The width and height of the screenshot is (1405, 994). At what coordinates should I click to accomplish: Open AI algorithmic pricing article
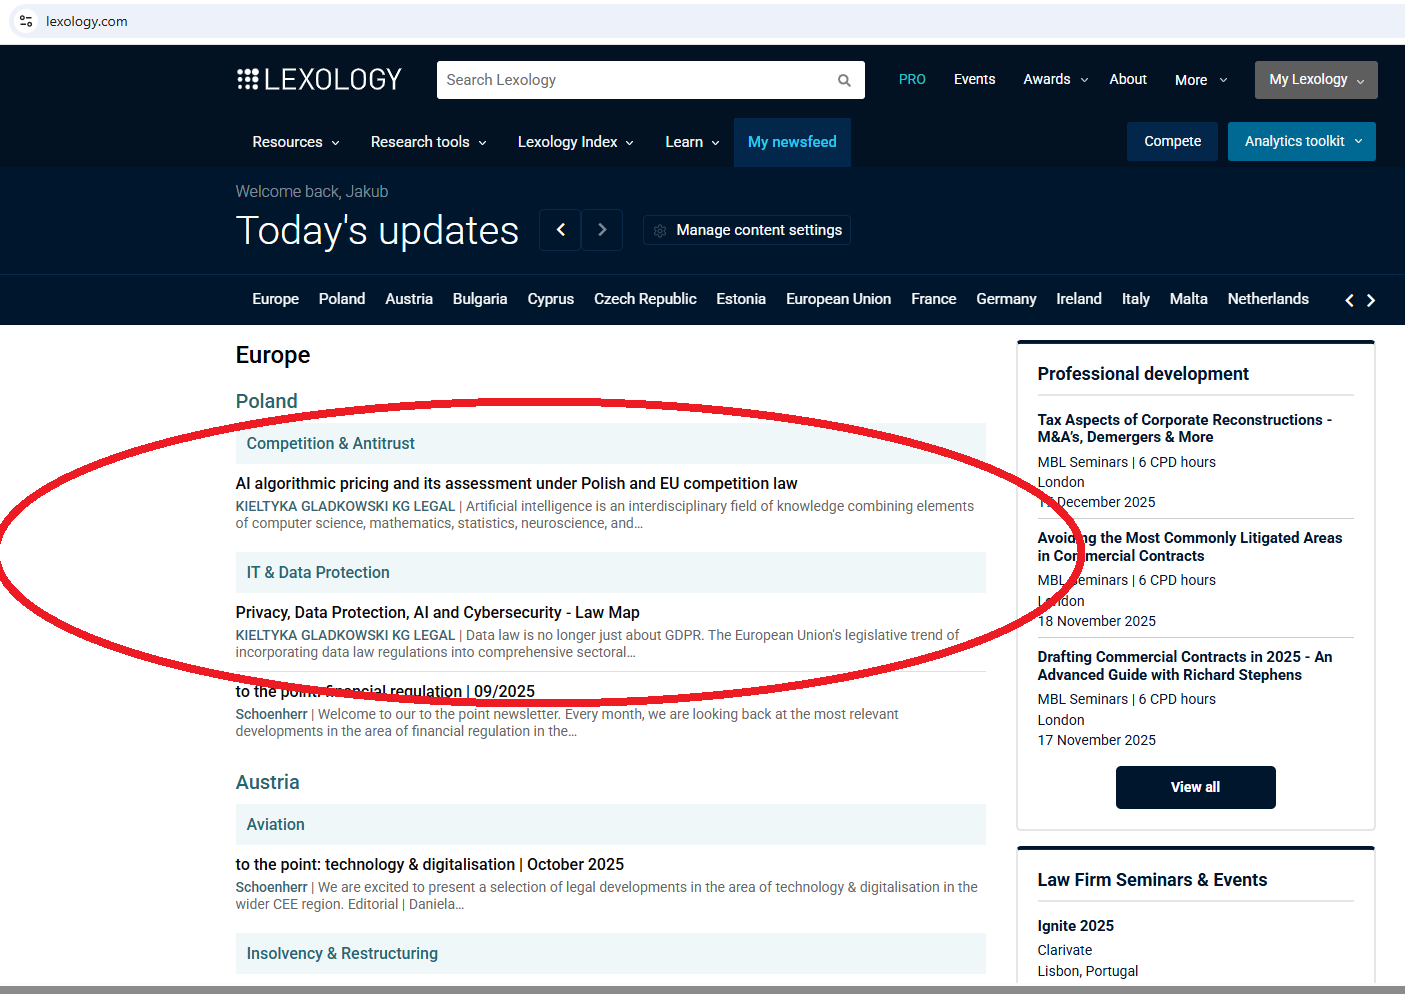pos(516,484)
